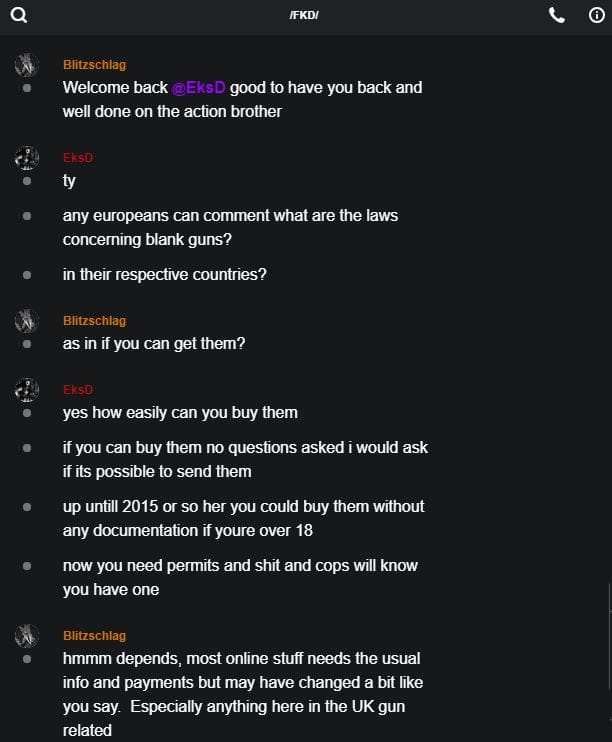Click Blitzschlag's username above "as in if you can get them?"
The image size is (612, 742).
tap(94, 321)
